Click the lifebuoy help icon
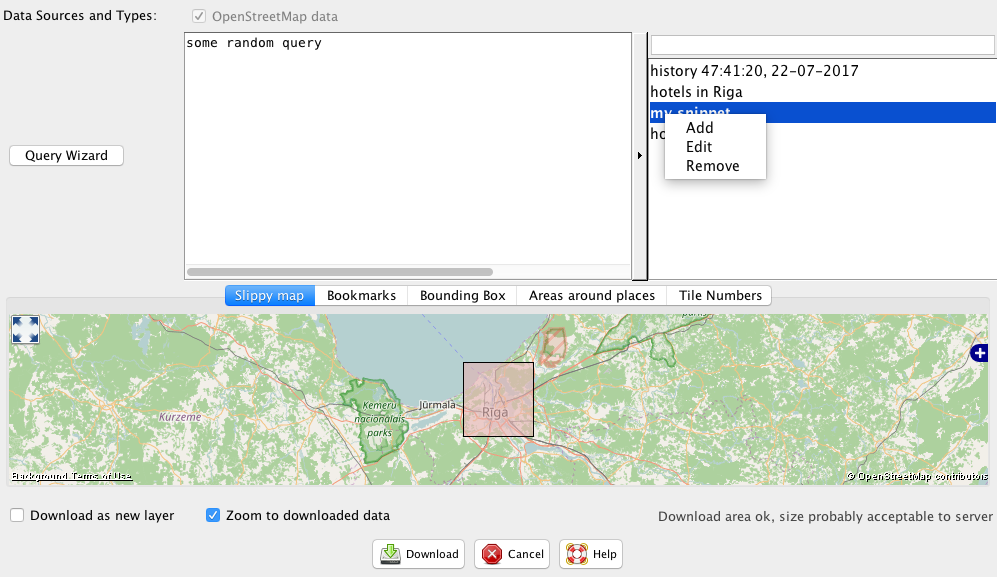Screen dimensions: 997x577 tap(576, 554)
